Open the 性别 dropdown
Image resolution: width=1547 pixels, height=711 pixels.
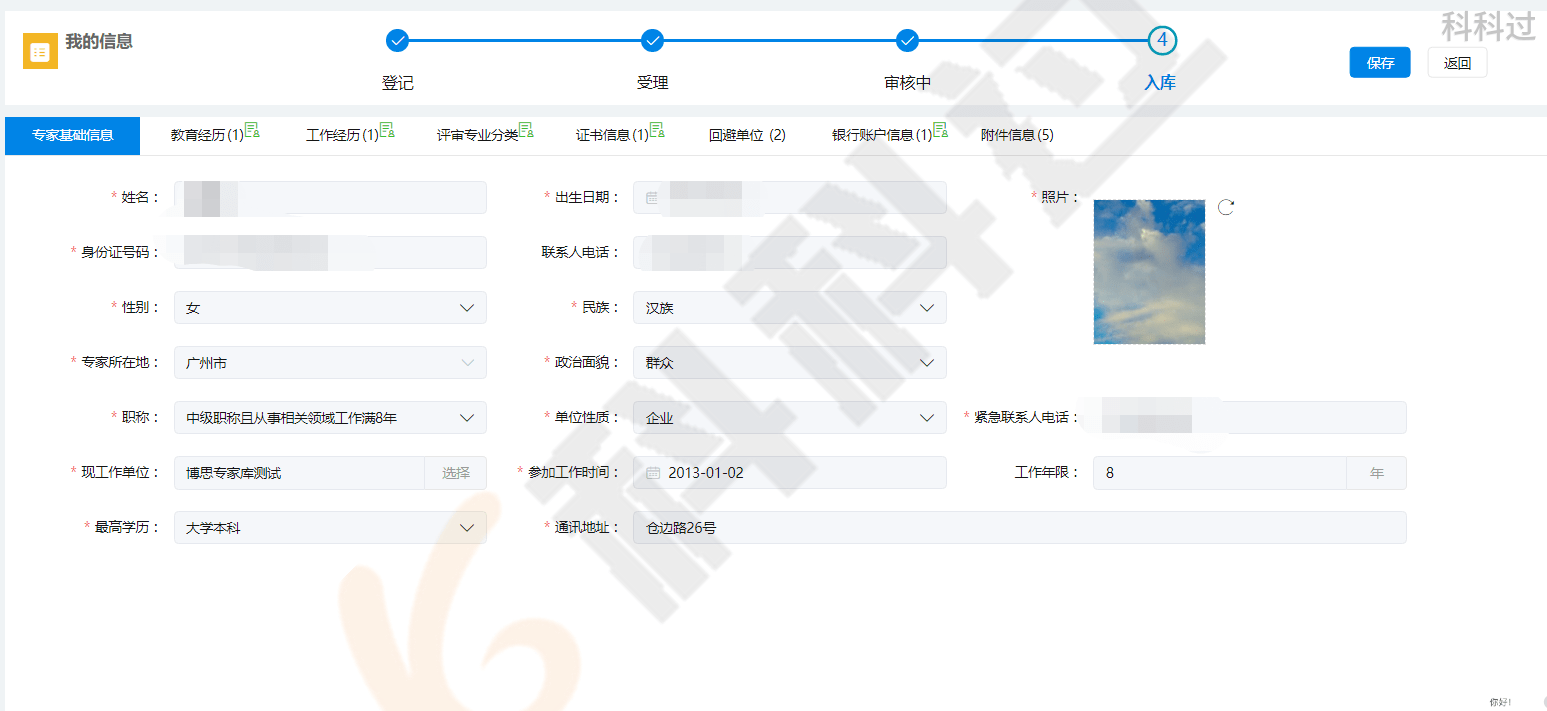click(x=466, y=307)
